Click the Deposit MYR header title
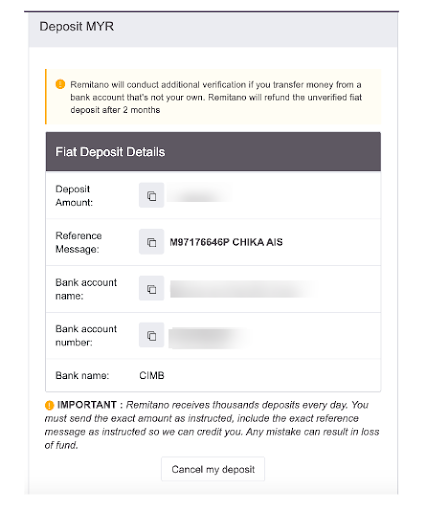The image size is (426, 512). tap(77, 26)
